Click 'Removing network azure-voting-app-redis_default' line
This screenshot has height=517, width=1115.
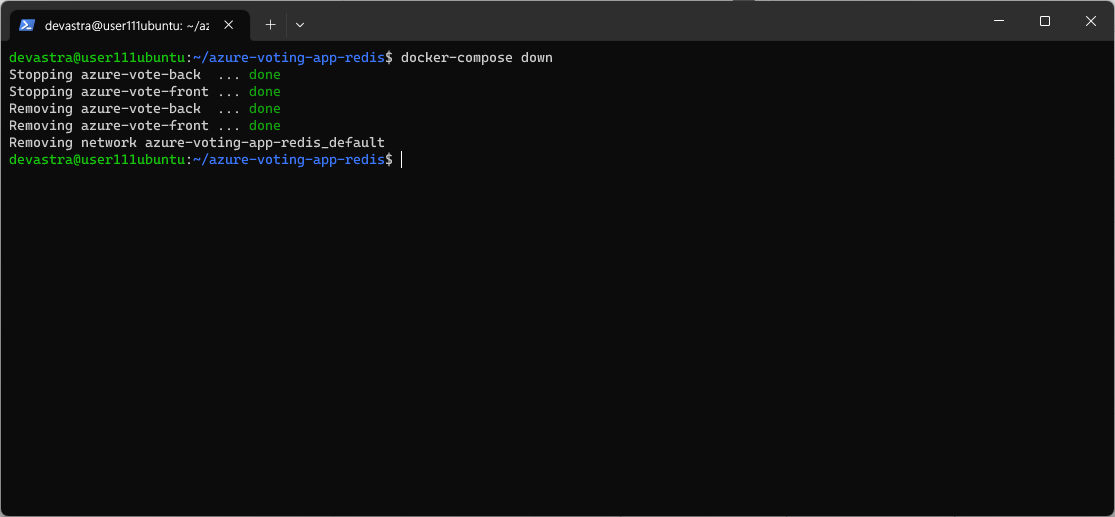click(196, 143)
